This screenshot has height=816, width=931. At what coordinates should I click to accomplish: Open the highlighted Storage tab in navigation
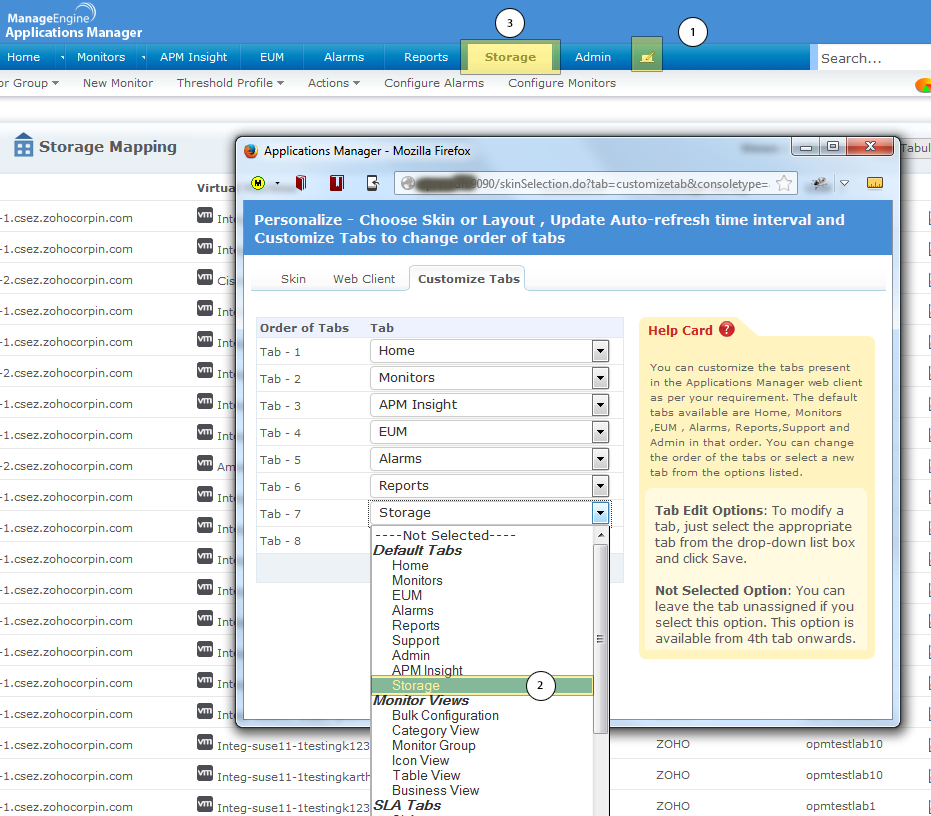pyautogui.click(x=510, y=57)
